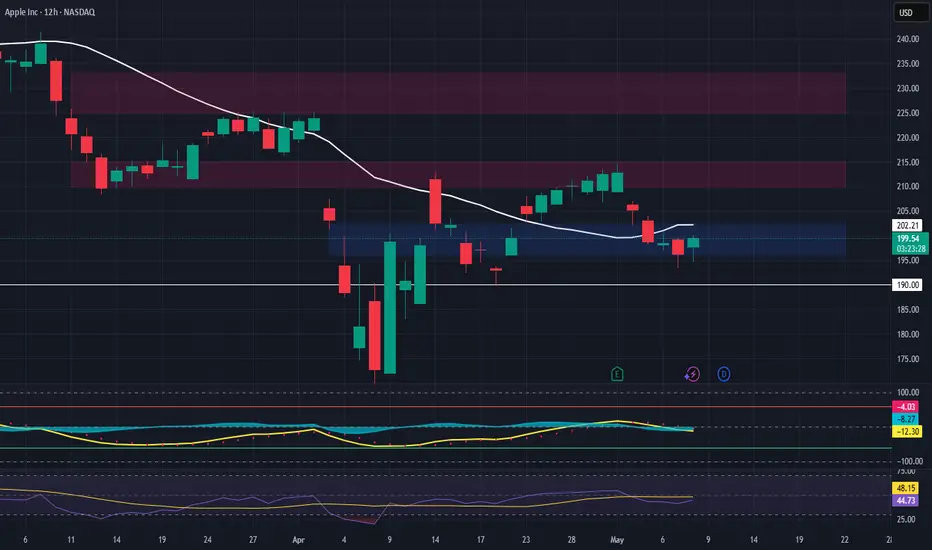Click the -8.27 indicator value label

click(906, 419)
